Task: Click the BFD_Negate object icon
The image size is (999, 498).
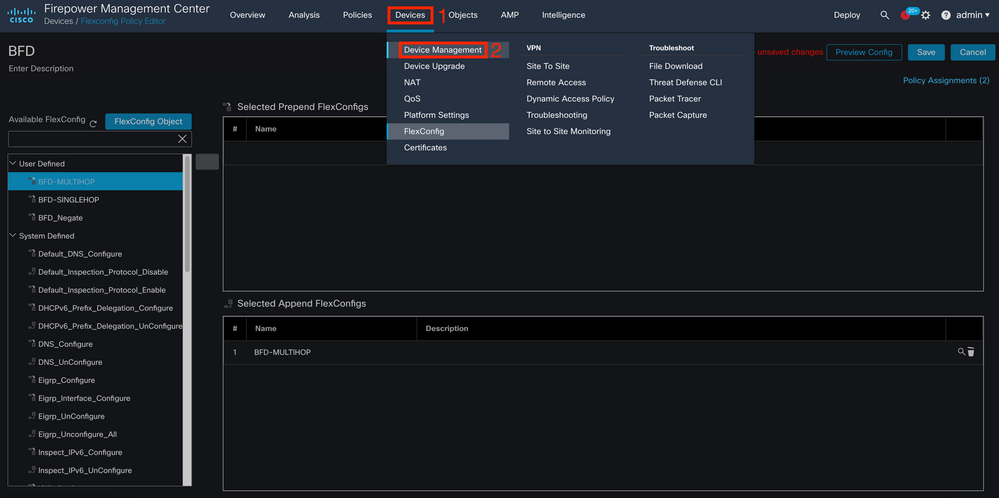Action: pyautogui.click(x=32, y=218)
